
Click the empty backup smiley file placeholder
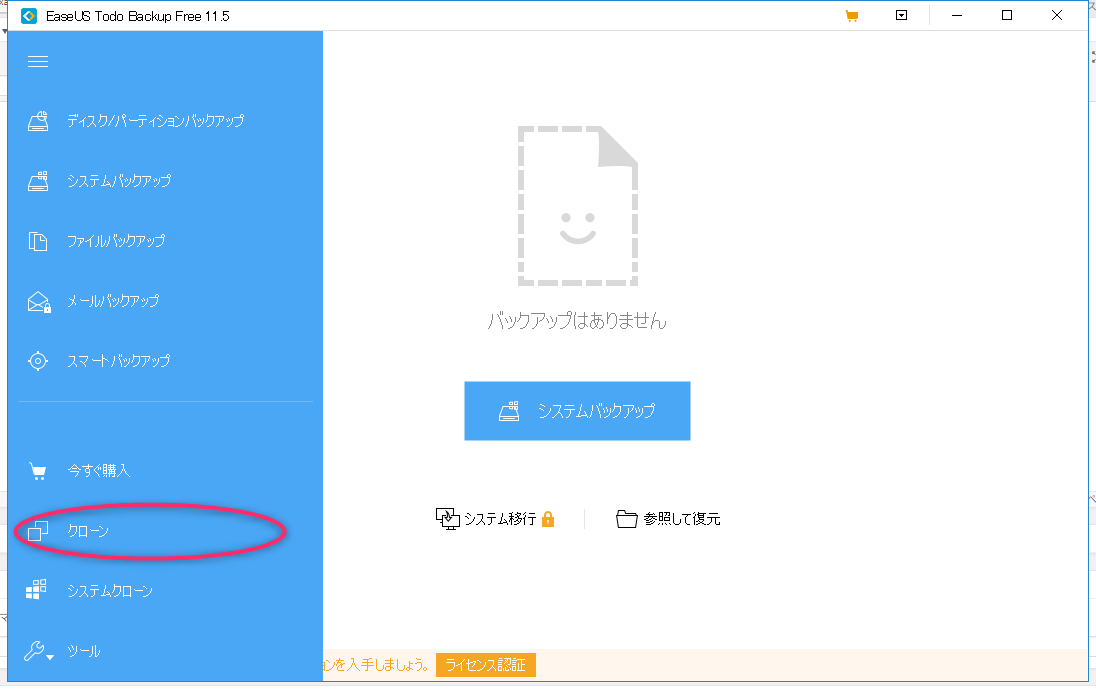point(577,206)
